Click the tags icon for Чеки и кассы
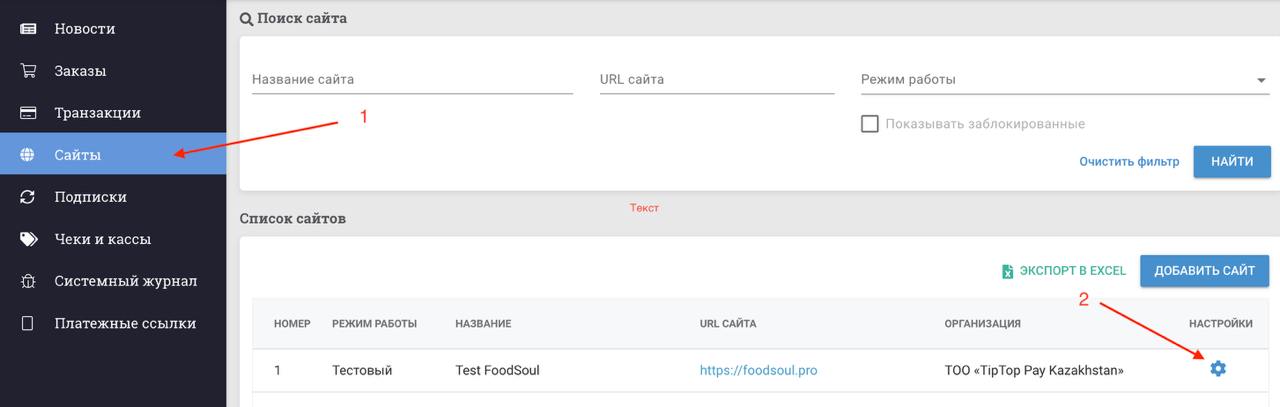This screenshot has width=1280, height=407. (x=28, y=239)
